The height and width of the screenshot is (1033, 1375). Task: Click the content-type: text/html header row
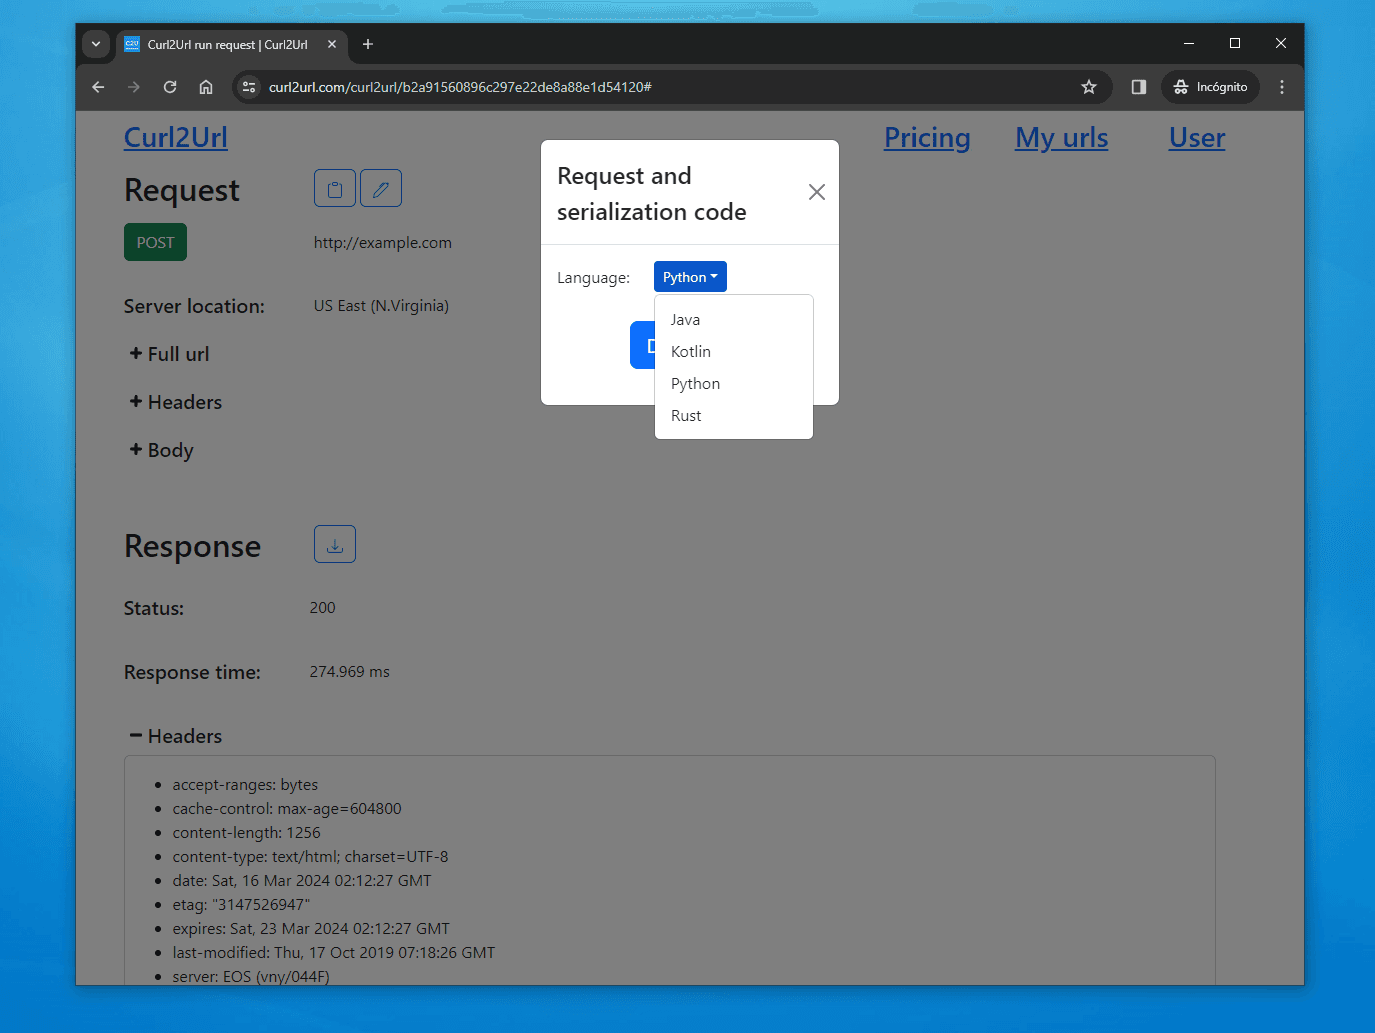310,857
